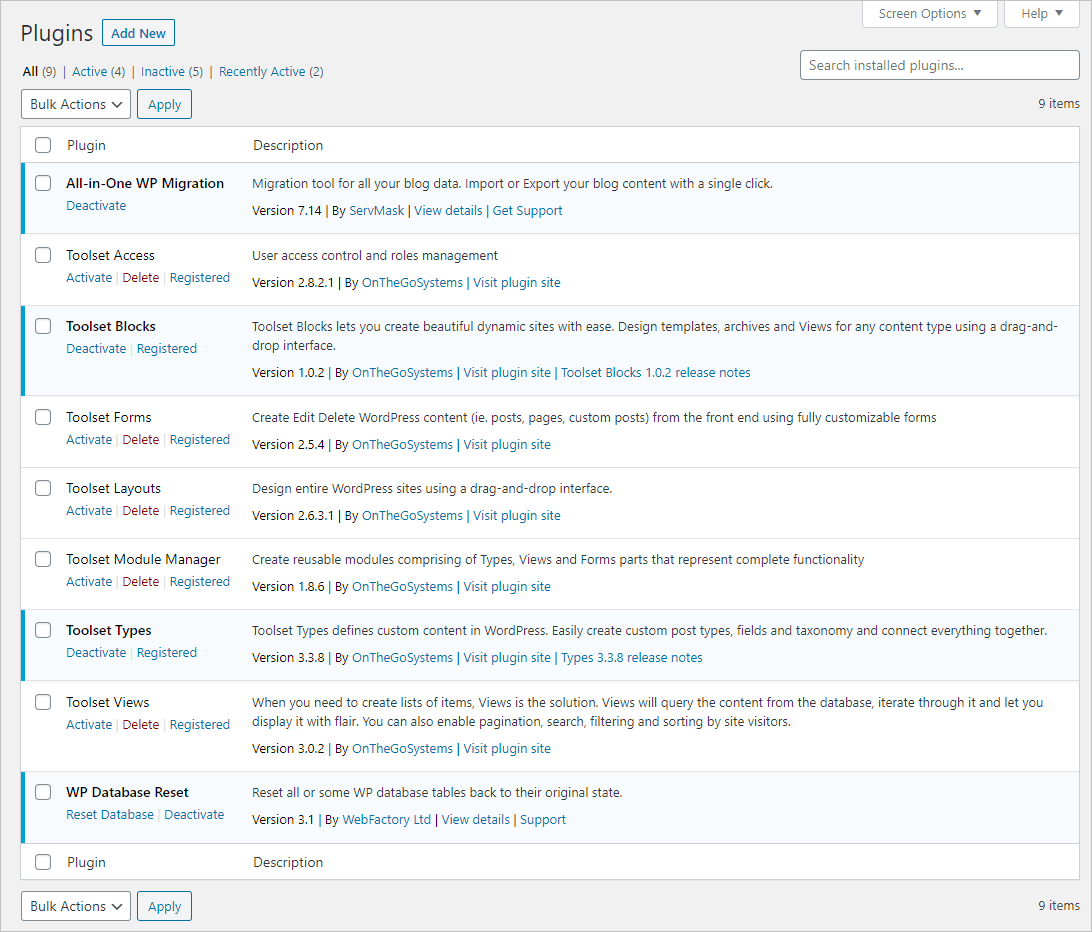Expand the Screen Options panel
This screenshot has width=1092, height=932.
click(x=930, y=14)
